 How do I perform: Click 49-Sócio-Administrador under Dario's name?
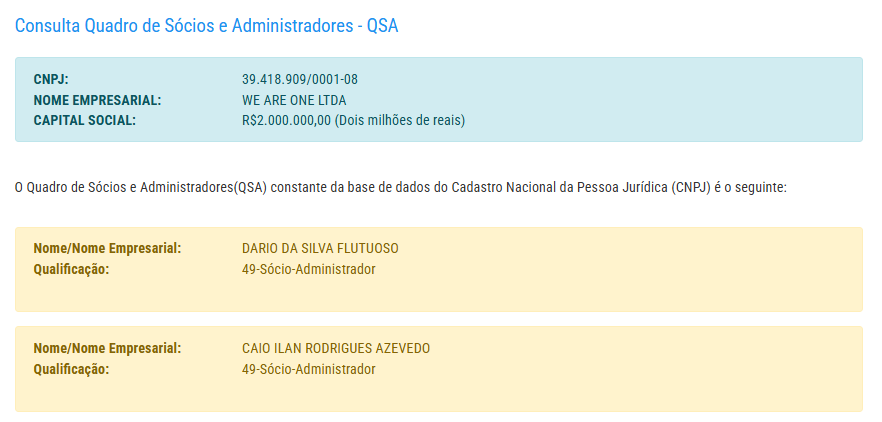tap(308, 269)
